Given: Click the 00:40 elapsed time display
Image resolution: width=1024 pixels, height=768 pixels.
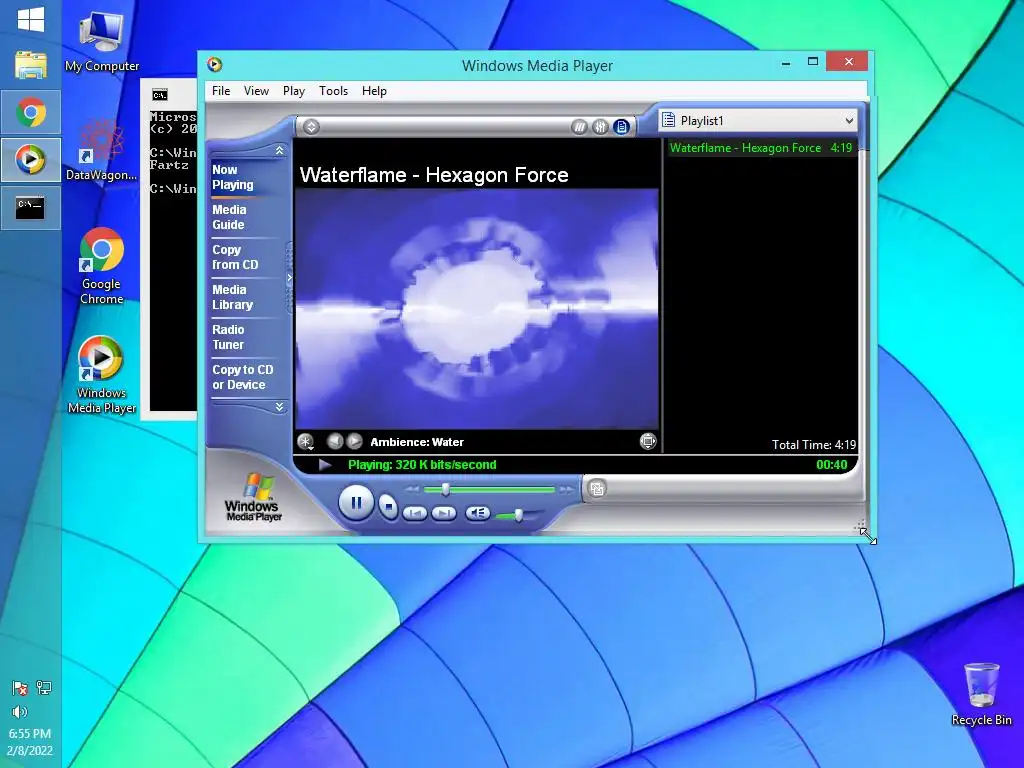Looking at the screenshot, I should [831, 465].
